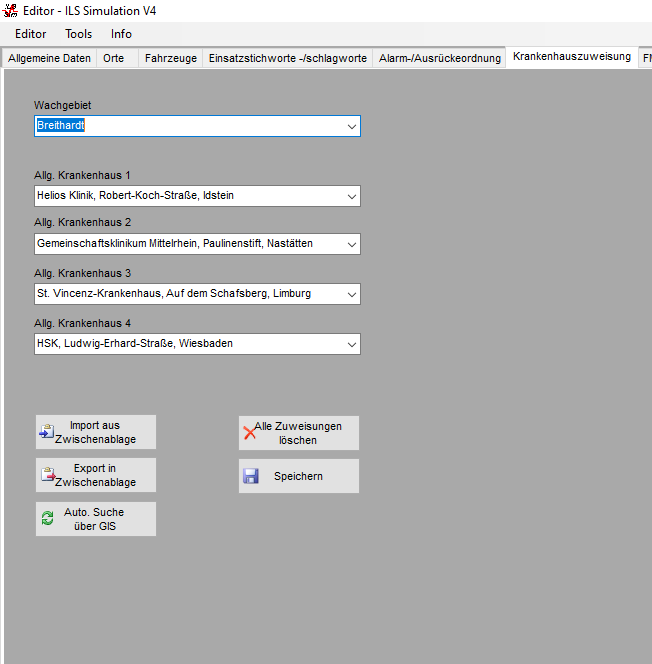
Task: Go to the Einsatzstichworte -/schlagworte tab
Action: click(287, 59)
